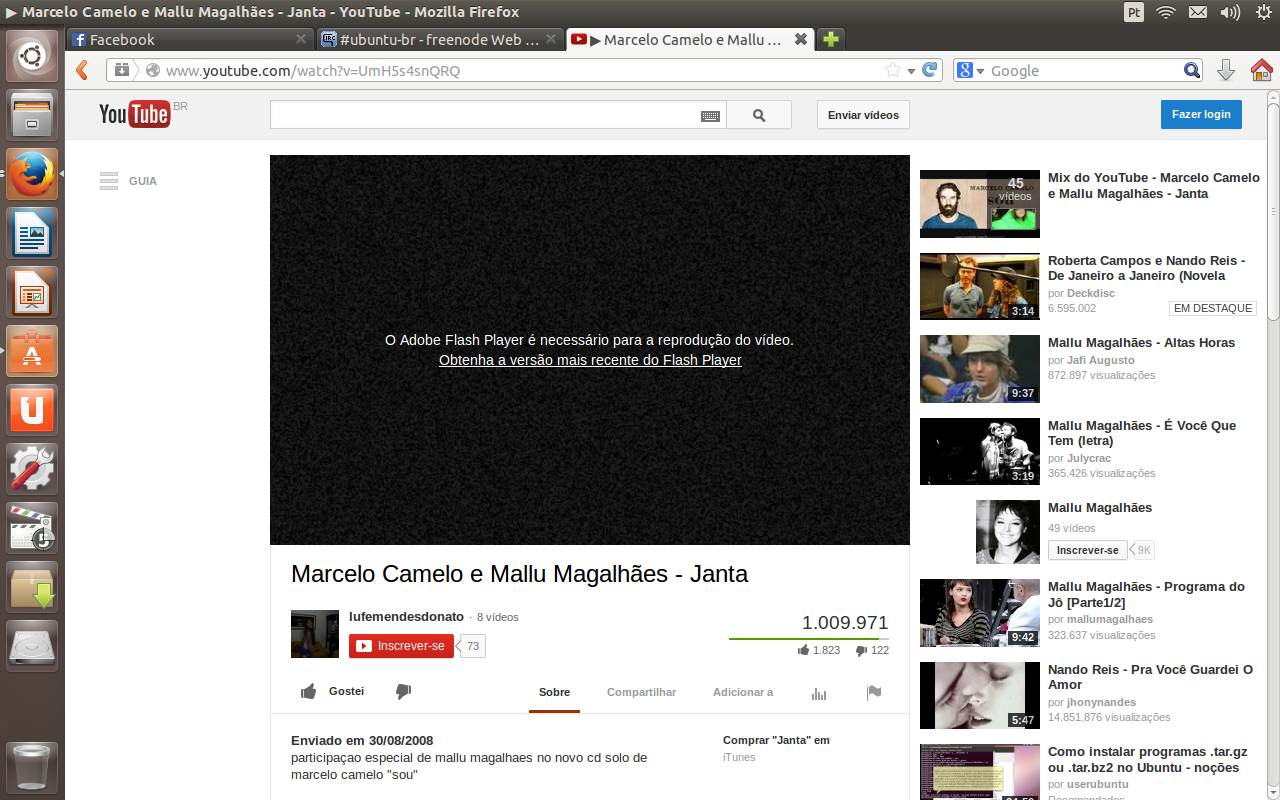1280x800 pixels.
Task: Click the 8 vídeos link
Action: (x=497, y=617)
